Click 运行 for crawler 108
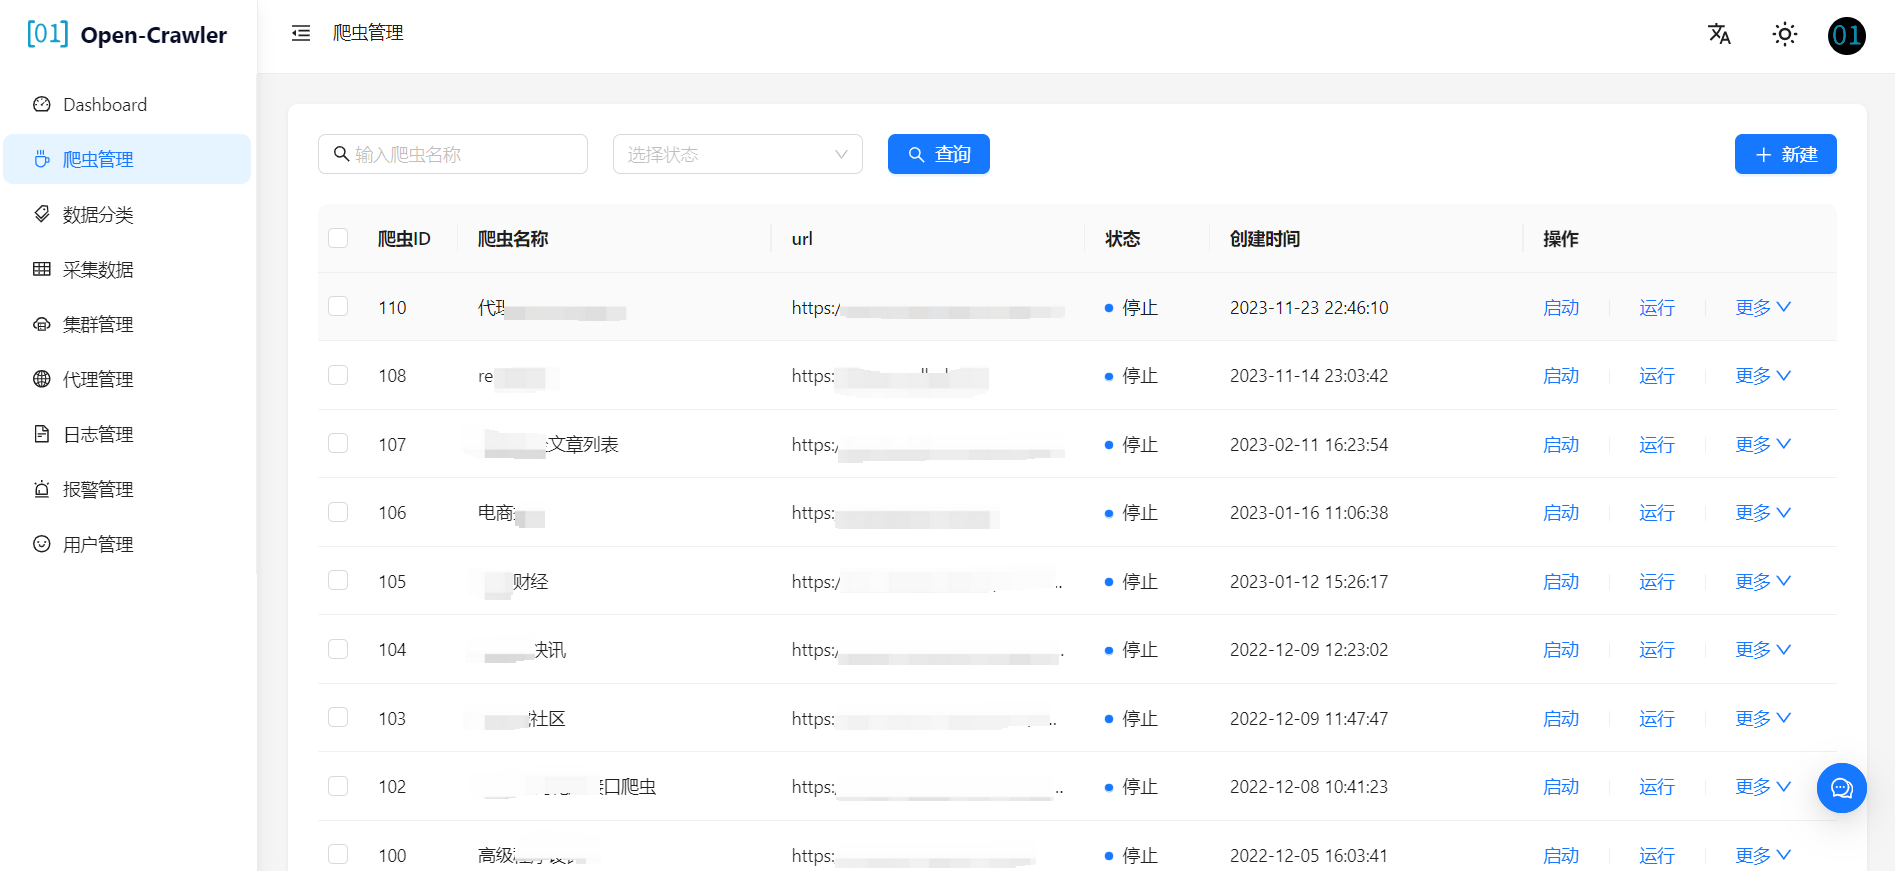Image resolution: width=1895 pixels, height=871 pixels. (1657, 376)
